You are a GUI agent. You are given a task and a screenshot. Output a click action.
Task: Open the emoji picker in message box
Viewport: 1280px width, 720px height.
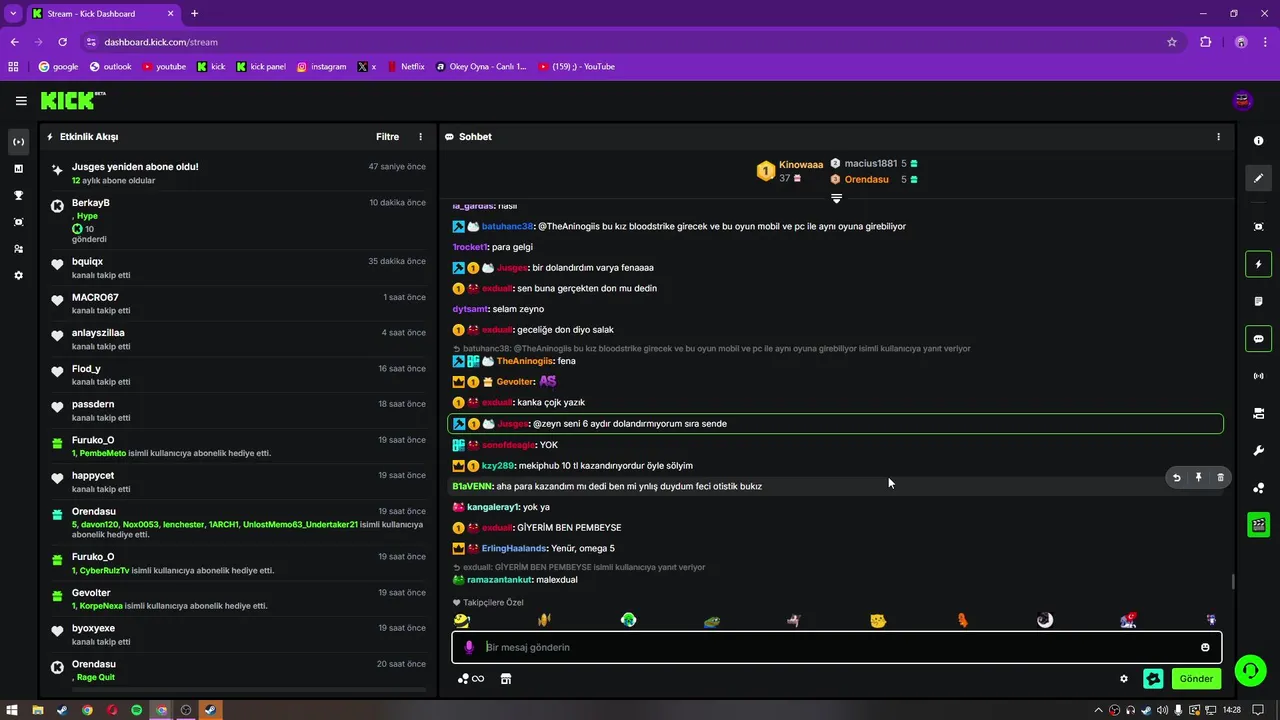click(x=1205, y=647)
